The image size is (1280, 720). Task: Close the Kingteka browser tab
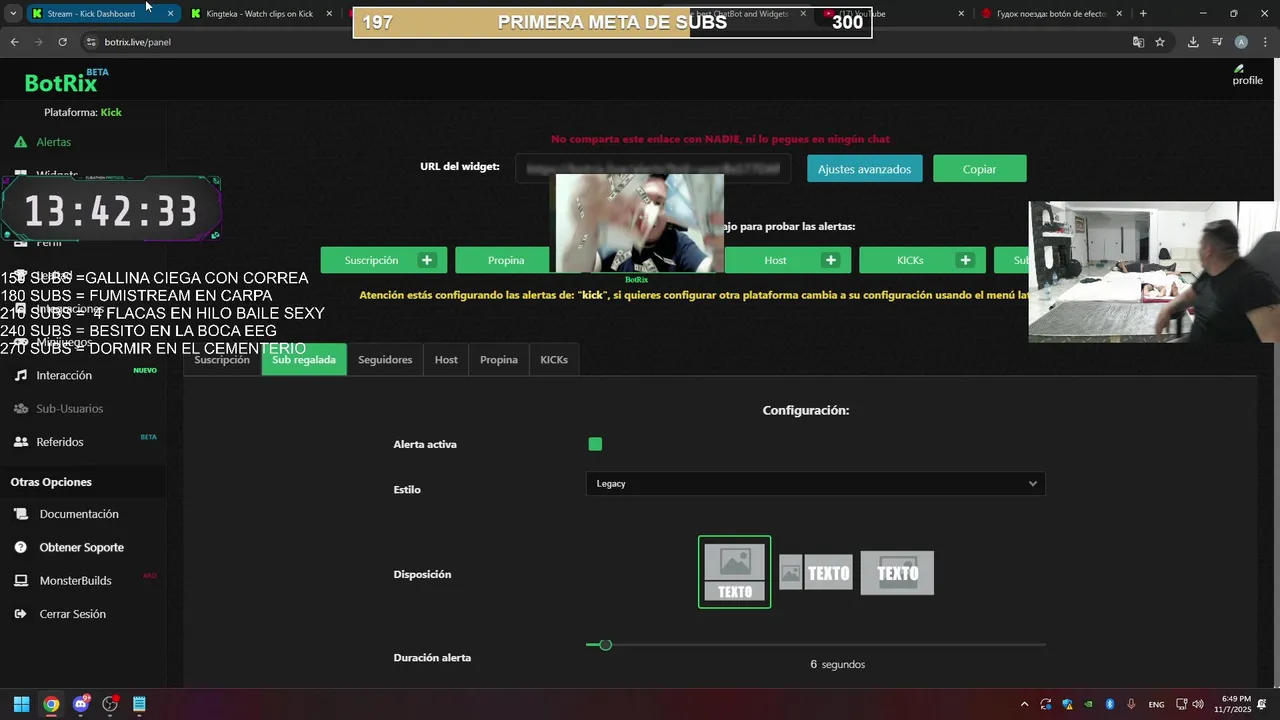[x=329, y=13]
